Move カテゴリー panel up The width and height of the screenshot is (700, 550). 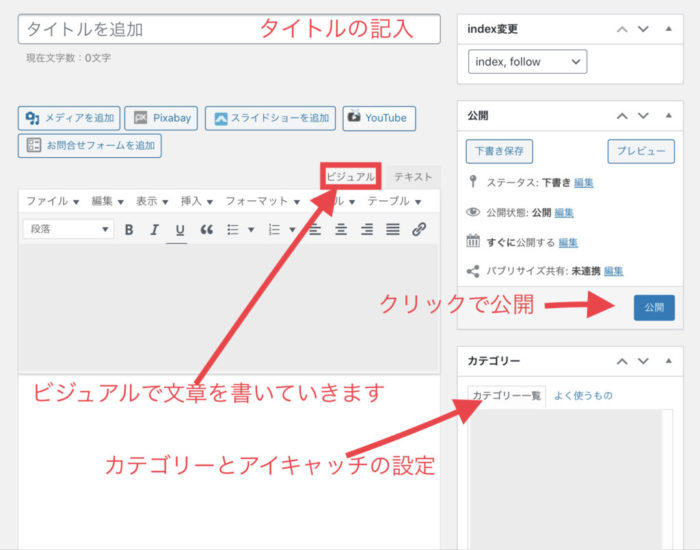point(622,361)
